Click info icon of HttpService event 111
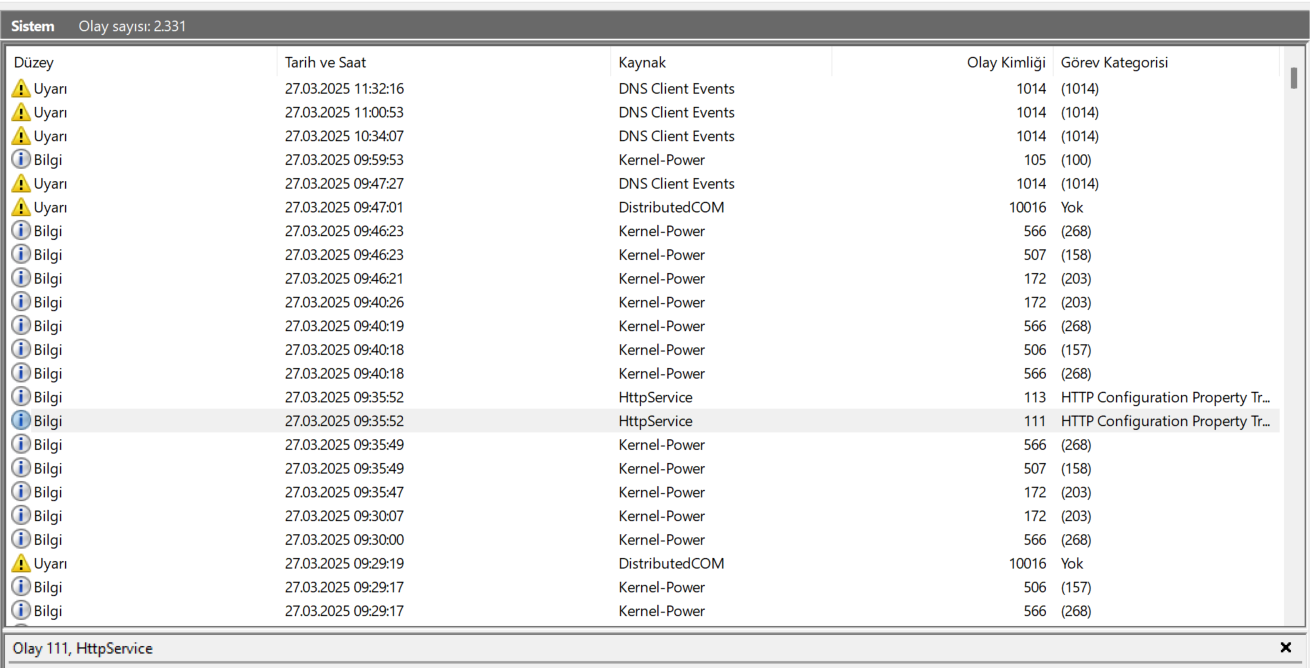Viewport: 1310px width, 668px height. [x=21, y=421]
